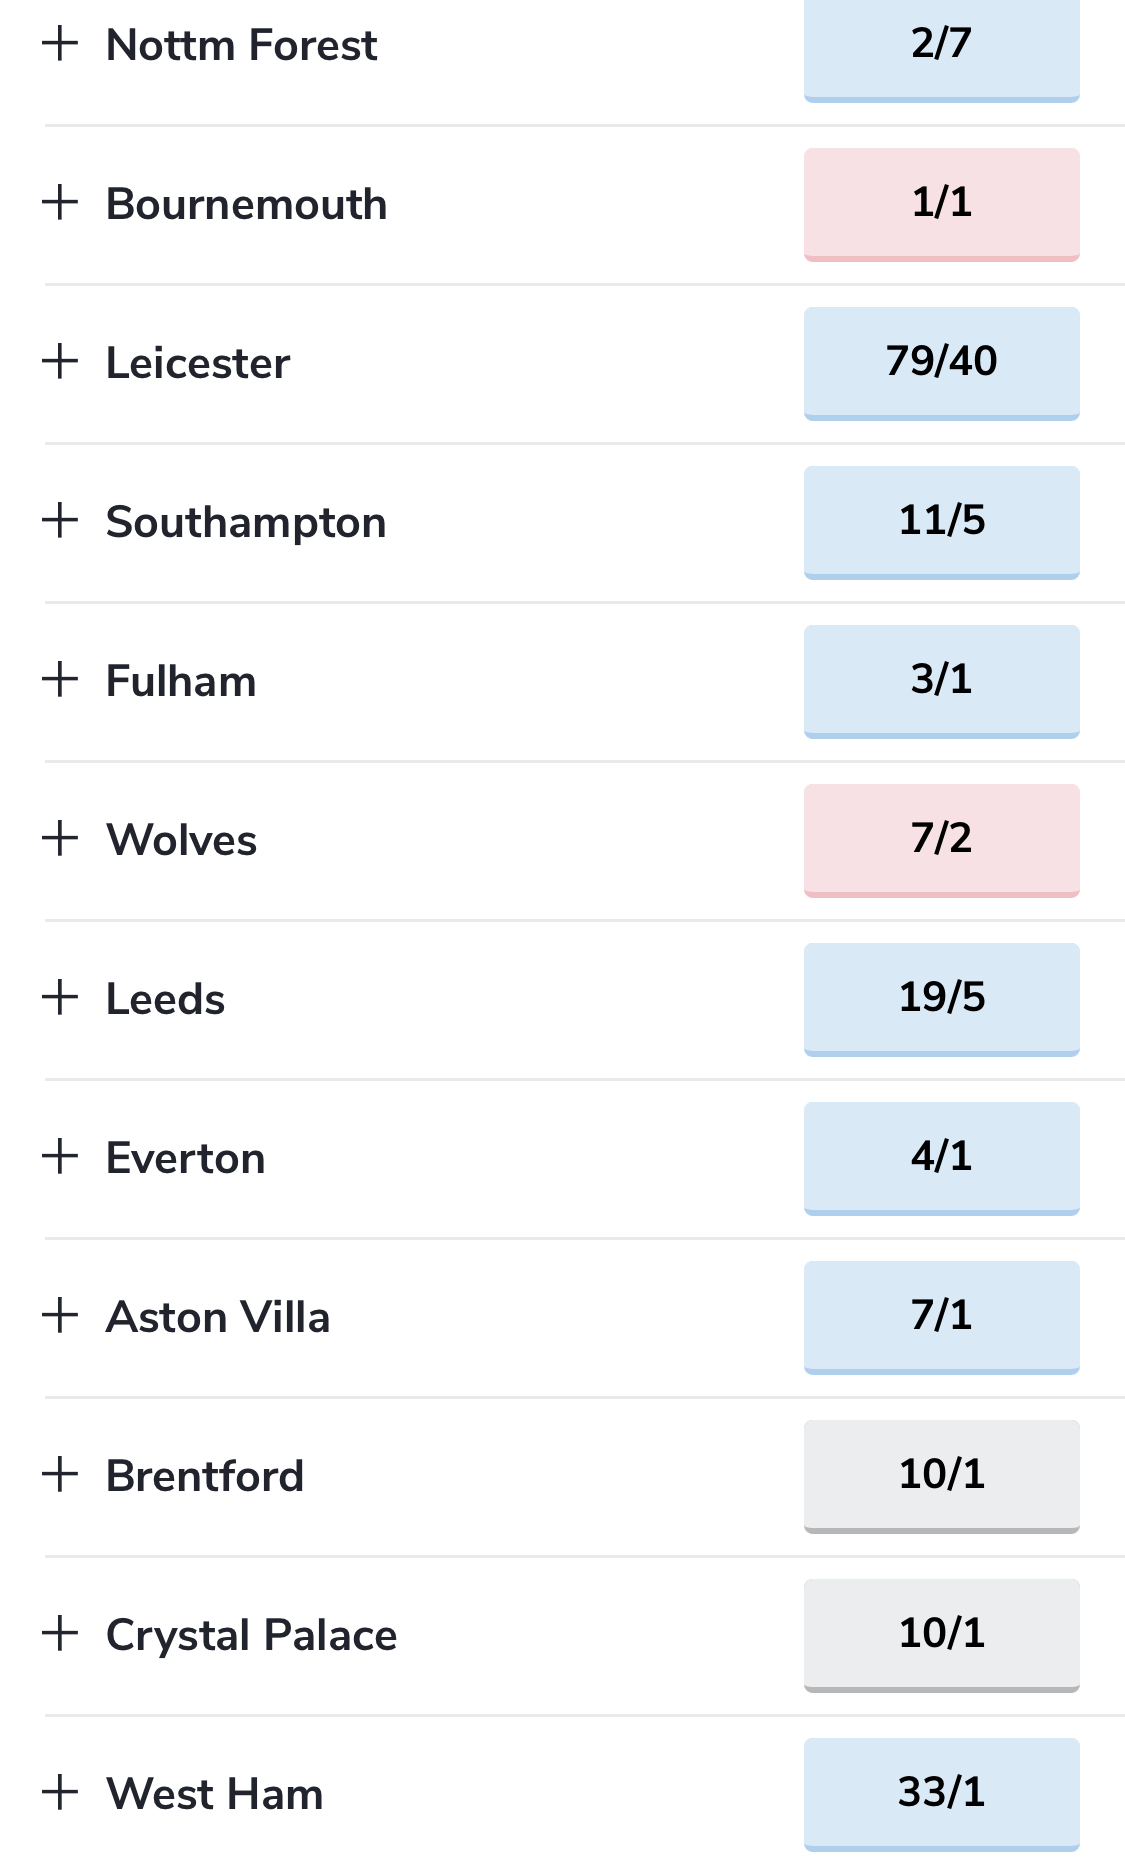The width and height of the screenshot is (1125, 1862).
Task: Expand the Nottm Forest row plus icon
Action: pos(60,43)
